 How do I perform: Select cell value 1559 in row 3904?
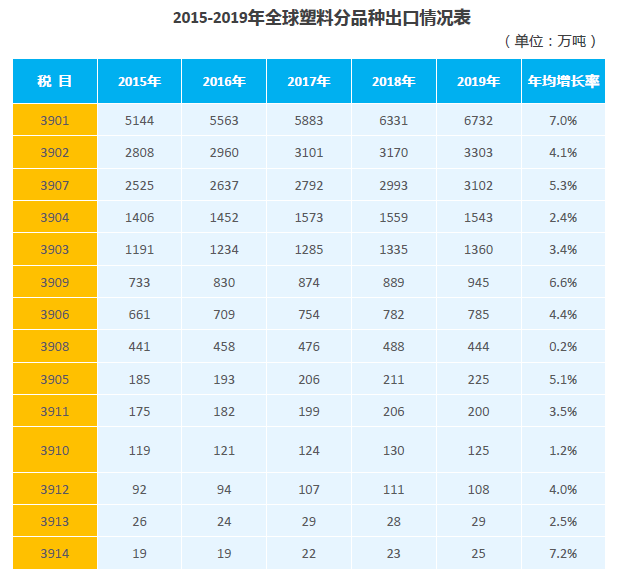(x=394, y=217)
